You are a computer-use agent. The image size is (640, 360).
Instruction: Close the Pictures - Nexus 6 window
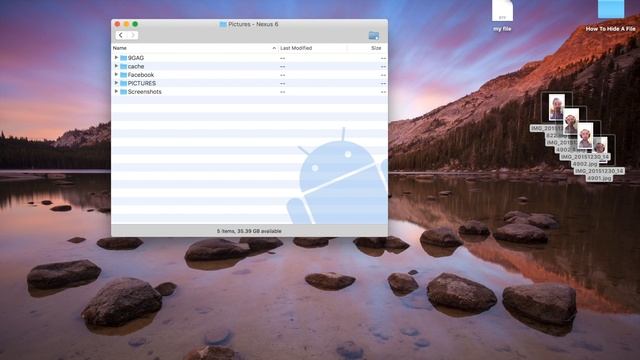point(118,24)
